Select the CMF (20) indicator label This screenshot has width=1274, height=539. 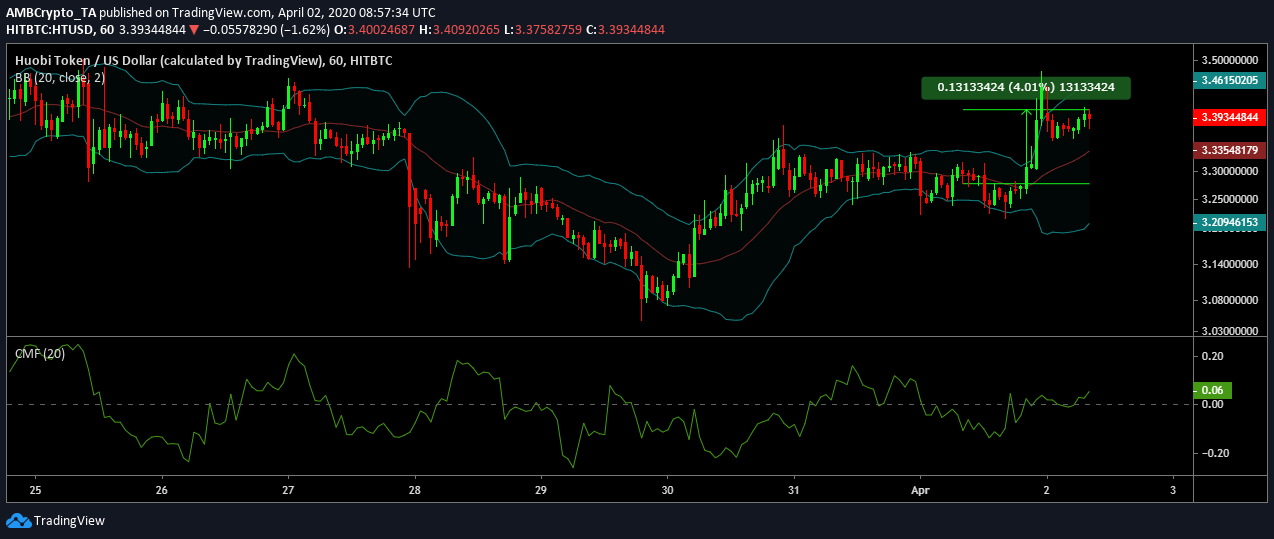pyautogui.click(x=39, y=354)
